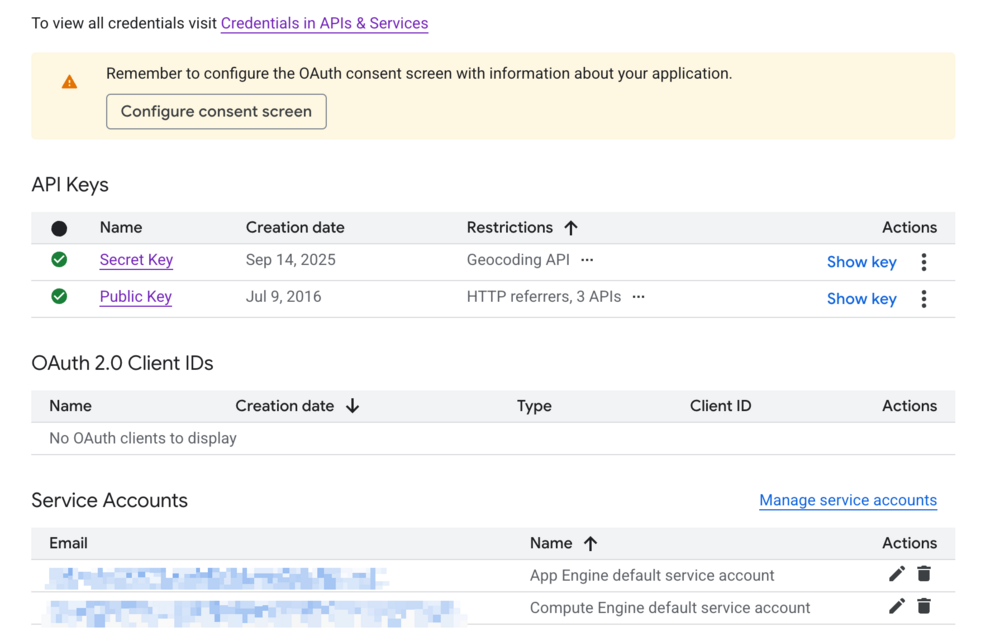Edit Compute Engine default service account
This screenshot has width=1000, height=637.
pyautogui.click(x=897, y=606)
